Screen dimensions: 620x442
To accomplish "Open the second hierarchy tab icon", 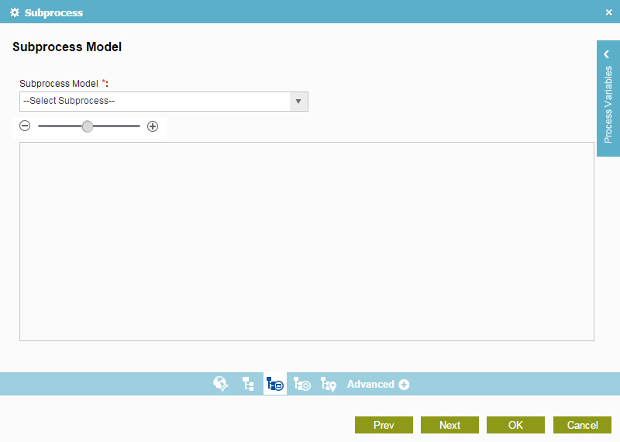I will (248, 384).
